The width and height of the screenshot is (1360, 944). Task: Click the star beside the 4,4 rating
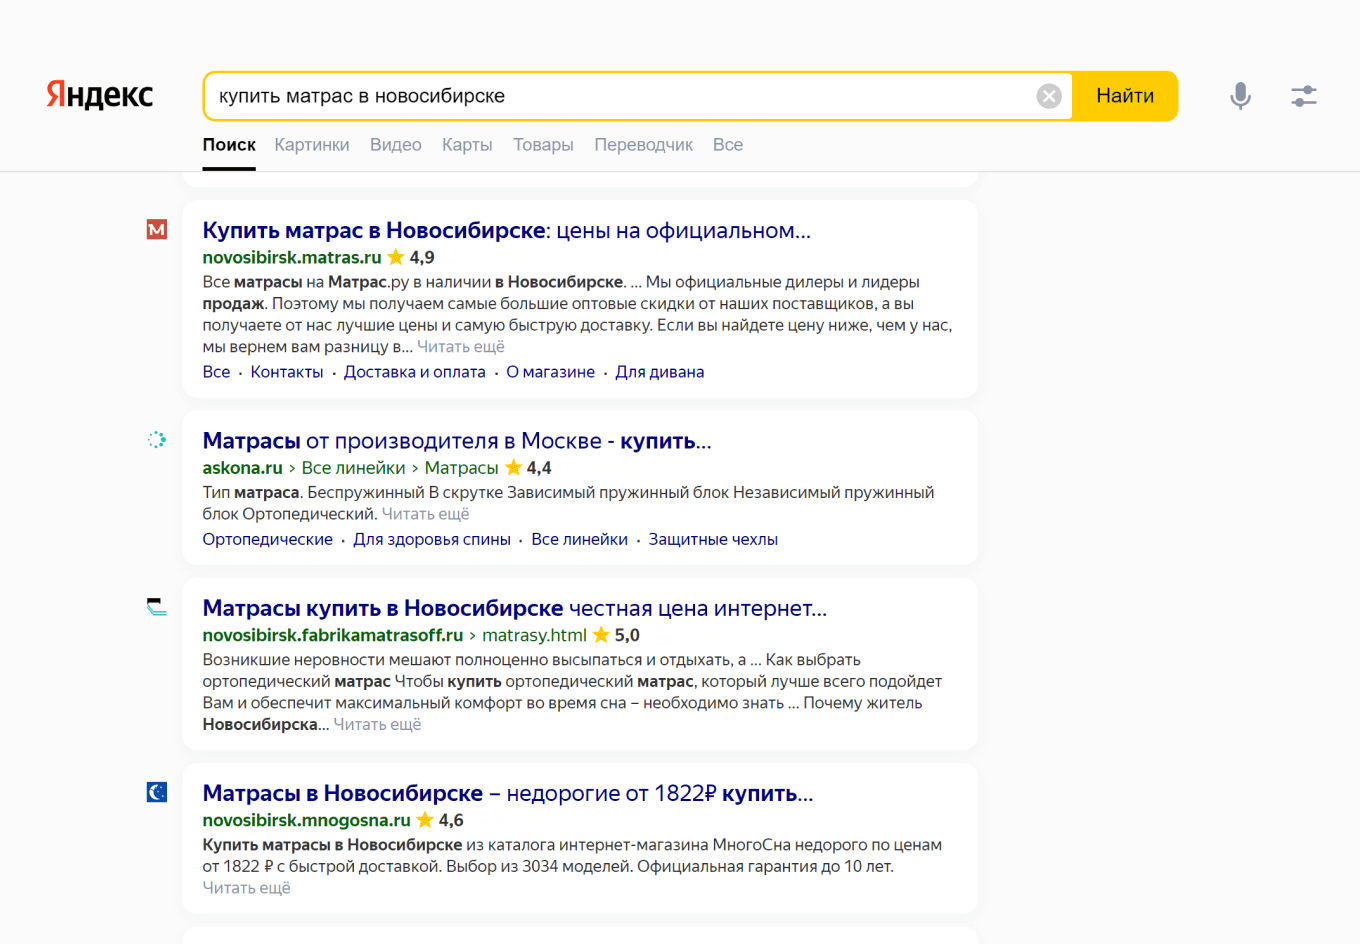click(514, 467)
